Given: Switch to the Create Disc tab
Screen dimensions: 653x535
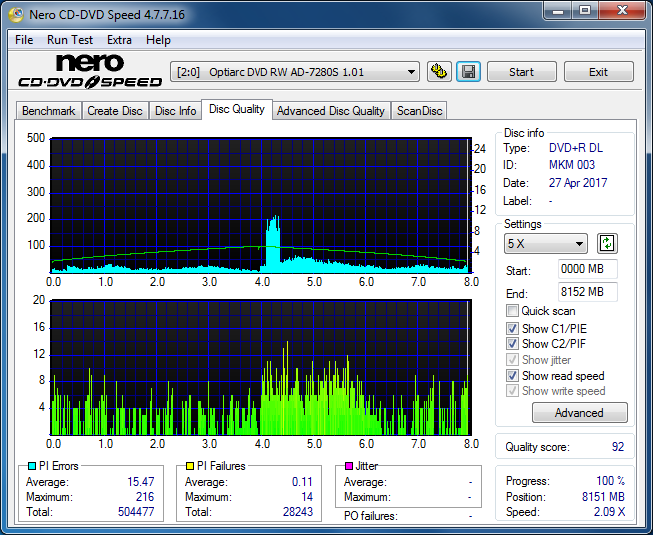Looking at the screenshot, I should 115,111.
